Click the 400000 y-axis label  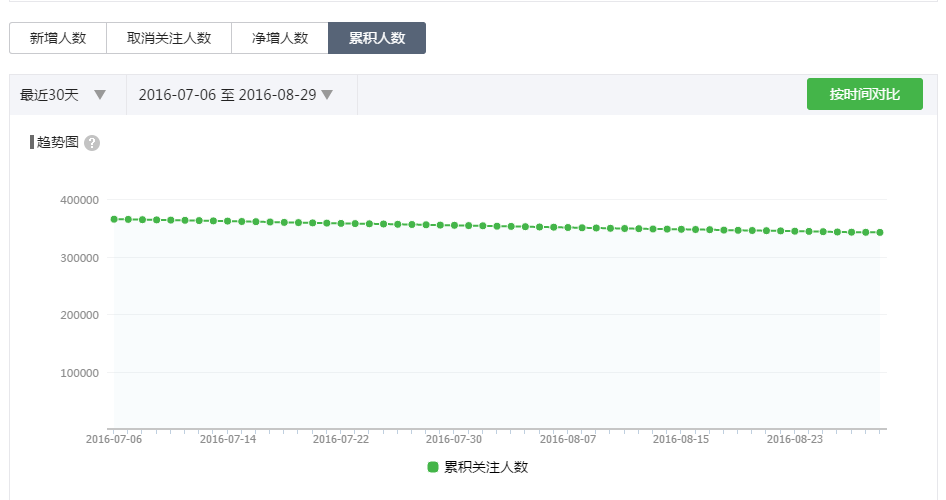[x=81, y=200]
